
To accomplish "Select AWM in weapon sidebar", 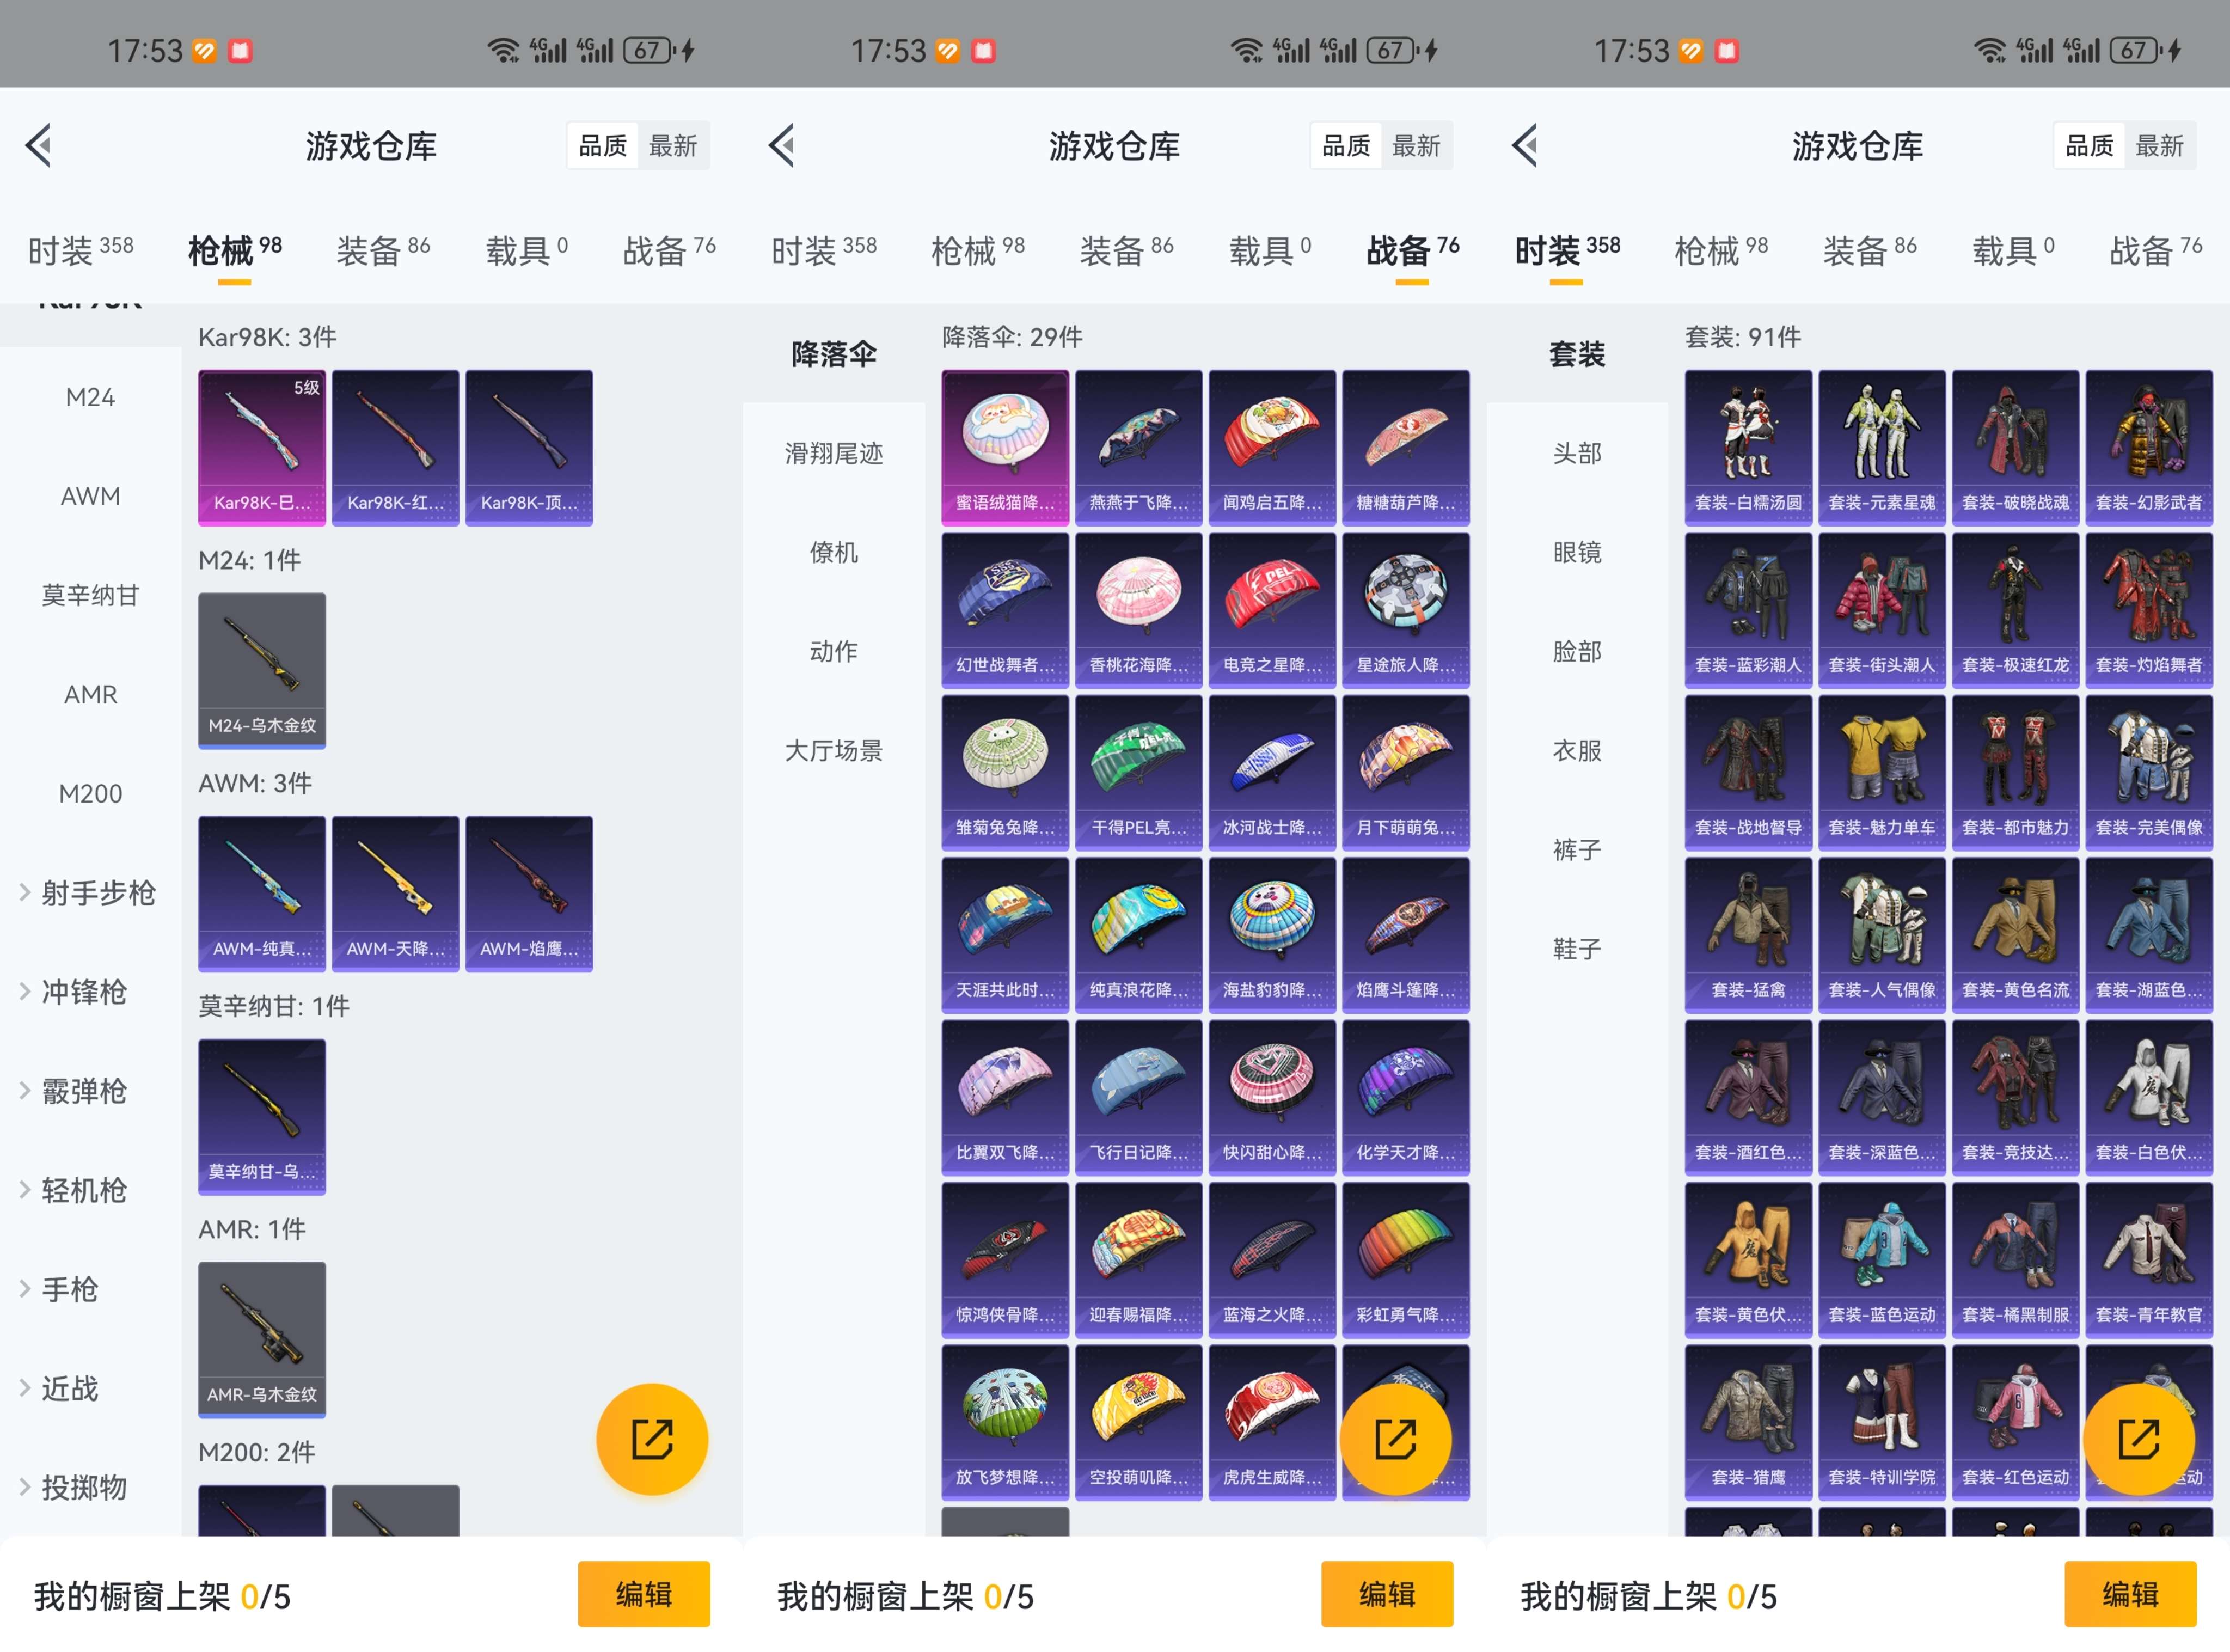I will click(90, 497).
